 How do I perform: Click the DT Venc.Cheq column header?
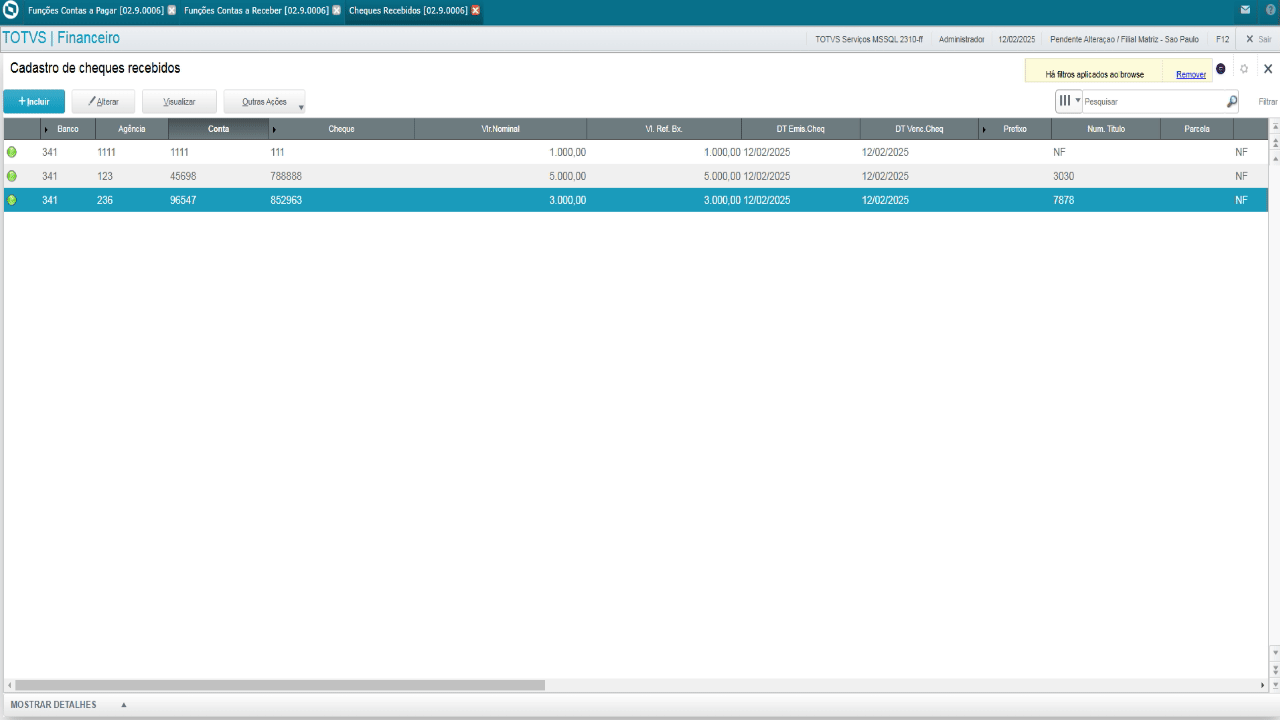point(918,129)
